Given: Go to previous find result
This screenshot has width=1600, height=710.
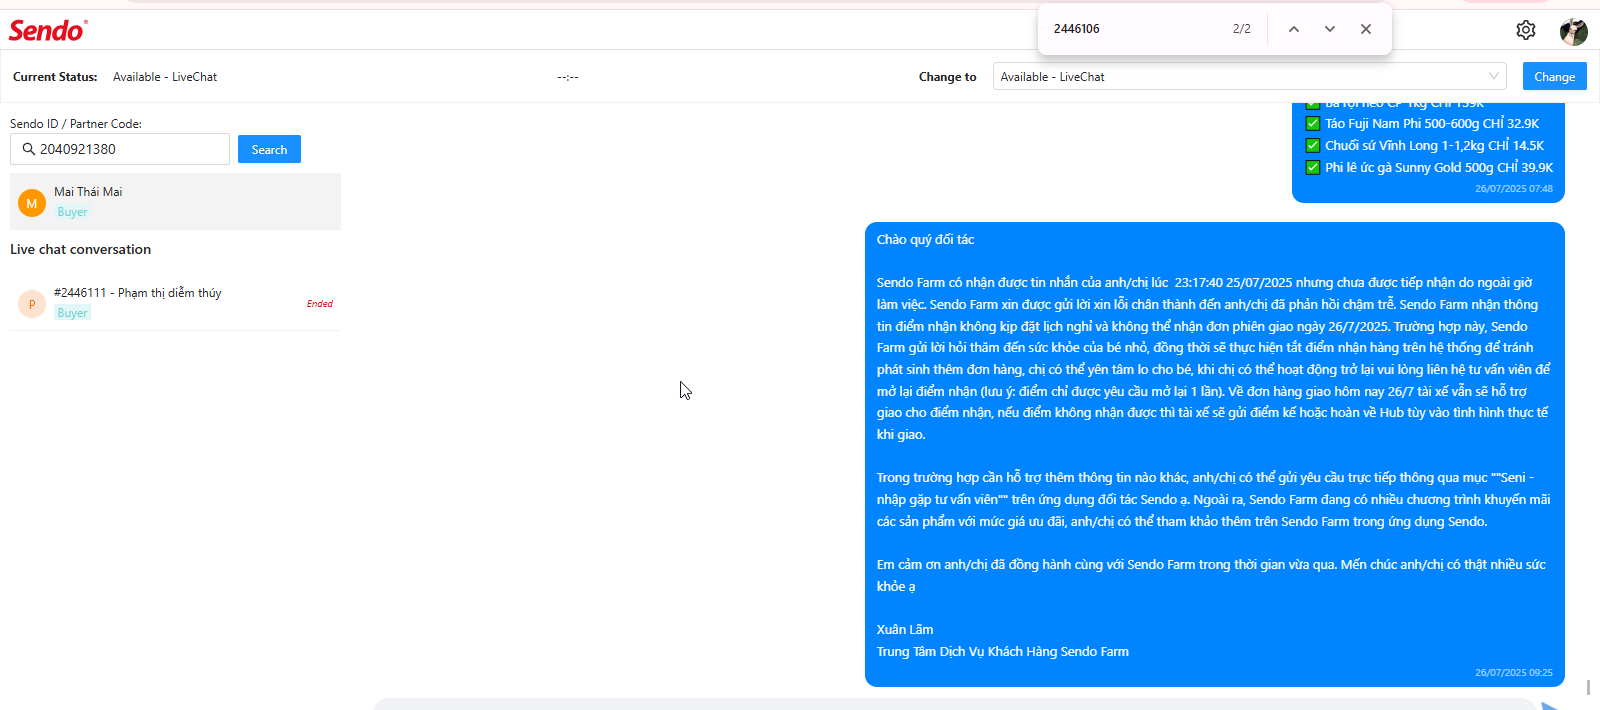Looking at the screenshot, I should tap(1294, 29).
